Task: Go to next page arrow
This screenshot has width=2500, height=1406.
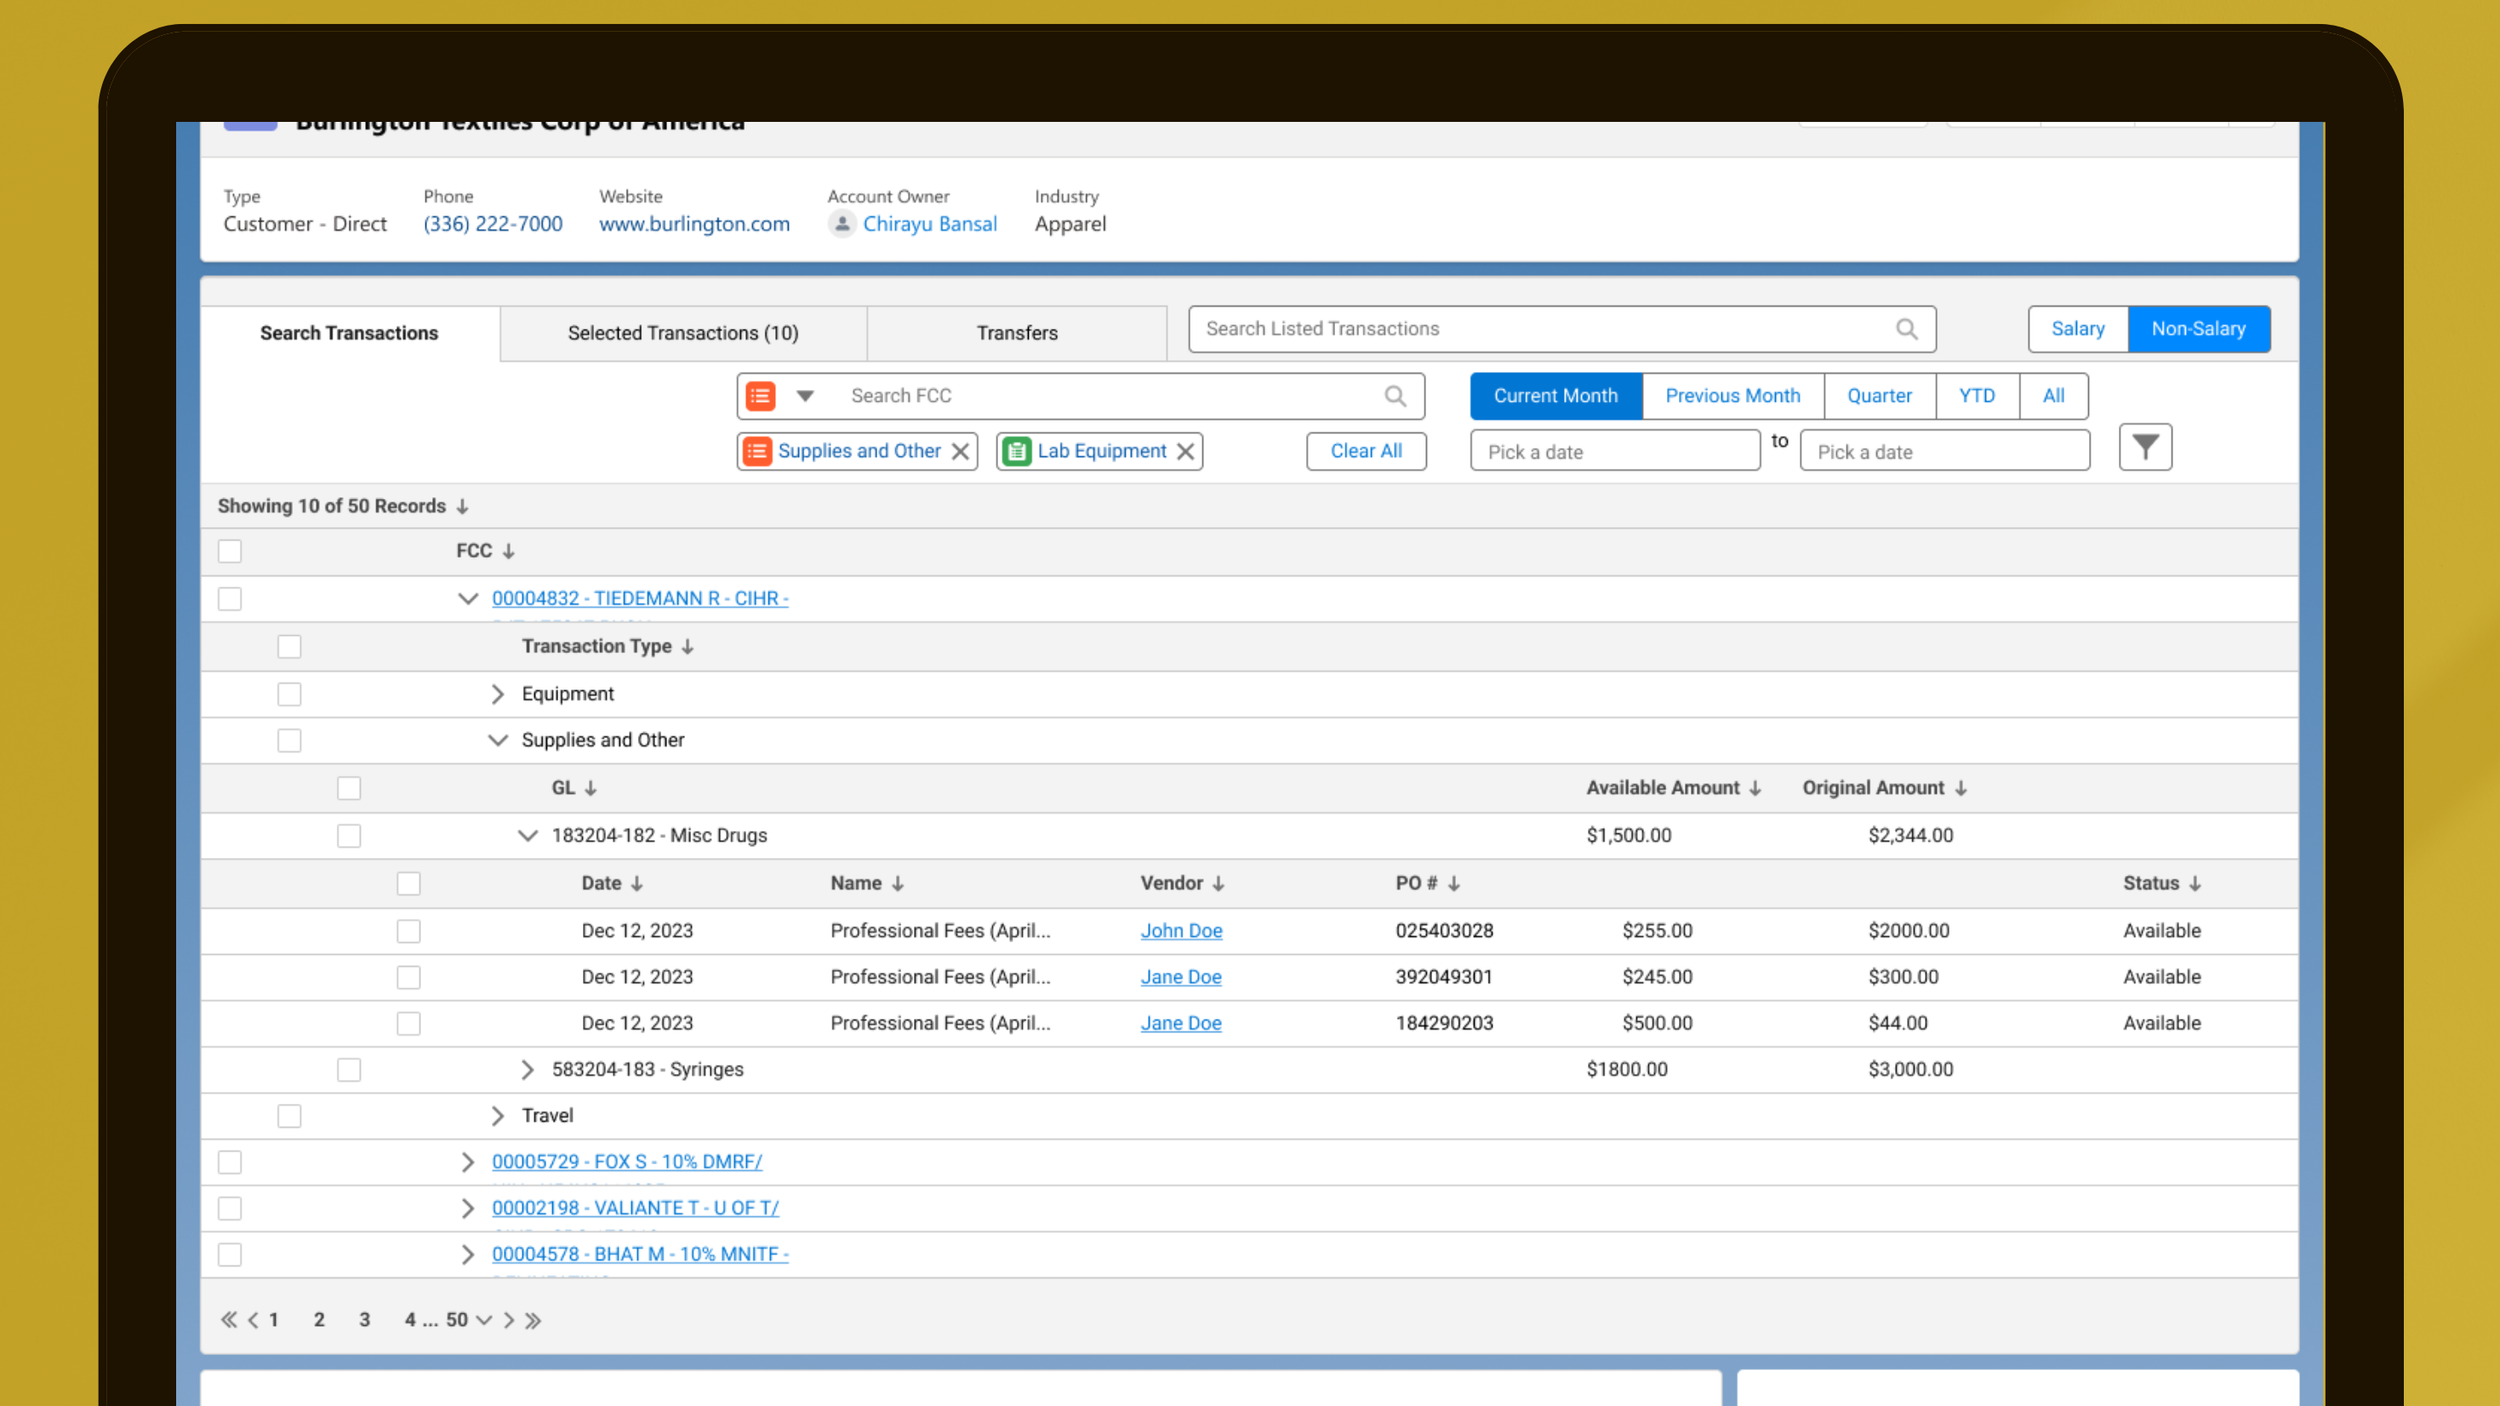Action: [508, 1320]
